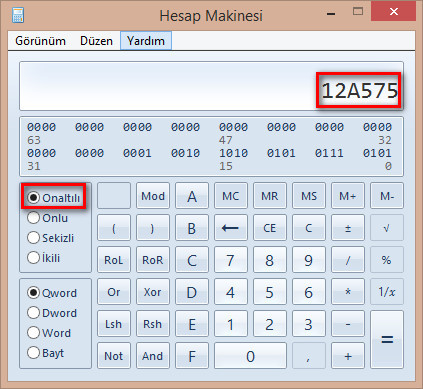
Task: Click the open parenthesis button
Action: click(x=114, y=228)
